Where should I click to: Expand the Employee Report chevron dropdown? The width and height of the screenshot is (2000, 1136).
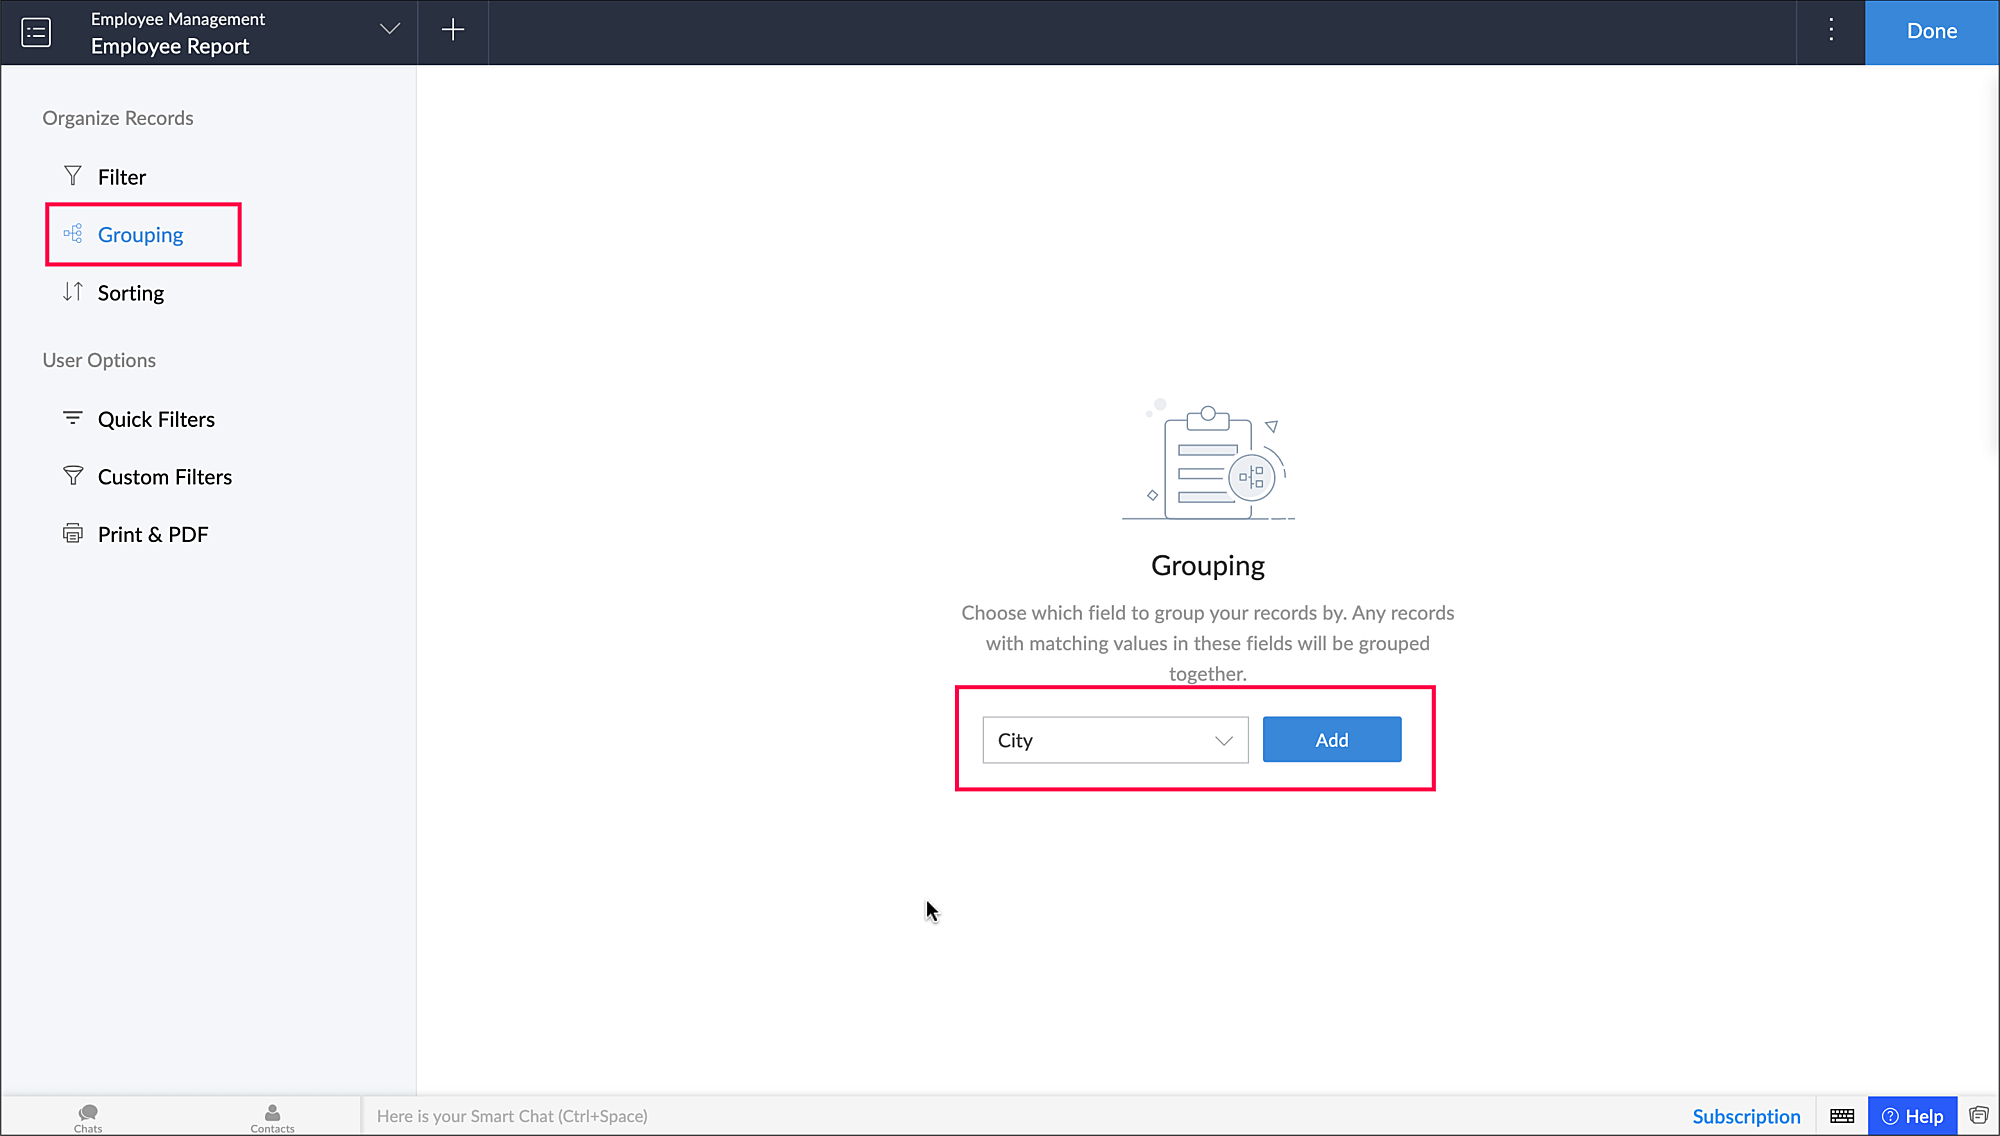click(390, 30)
